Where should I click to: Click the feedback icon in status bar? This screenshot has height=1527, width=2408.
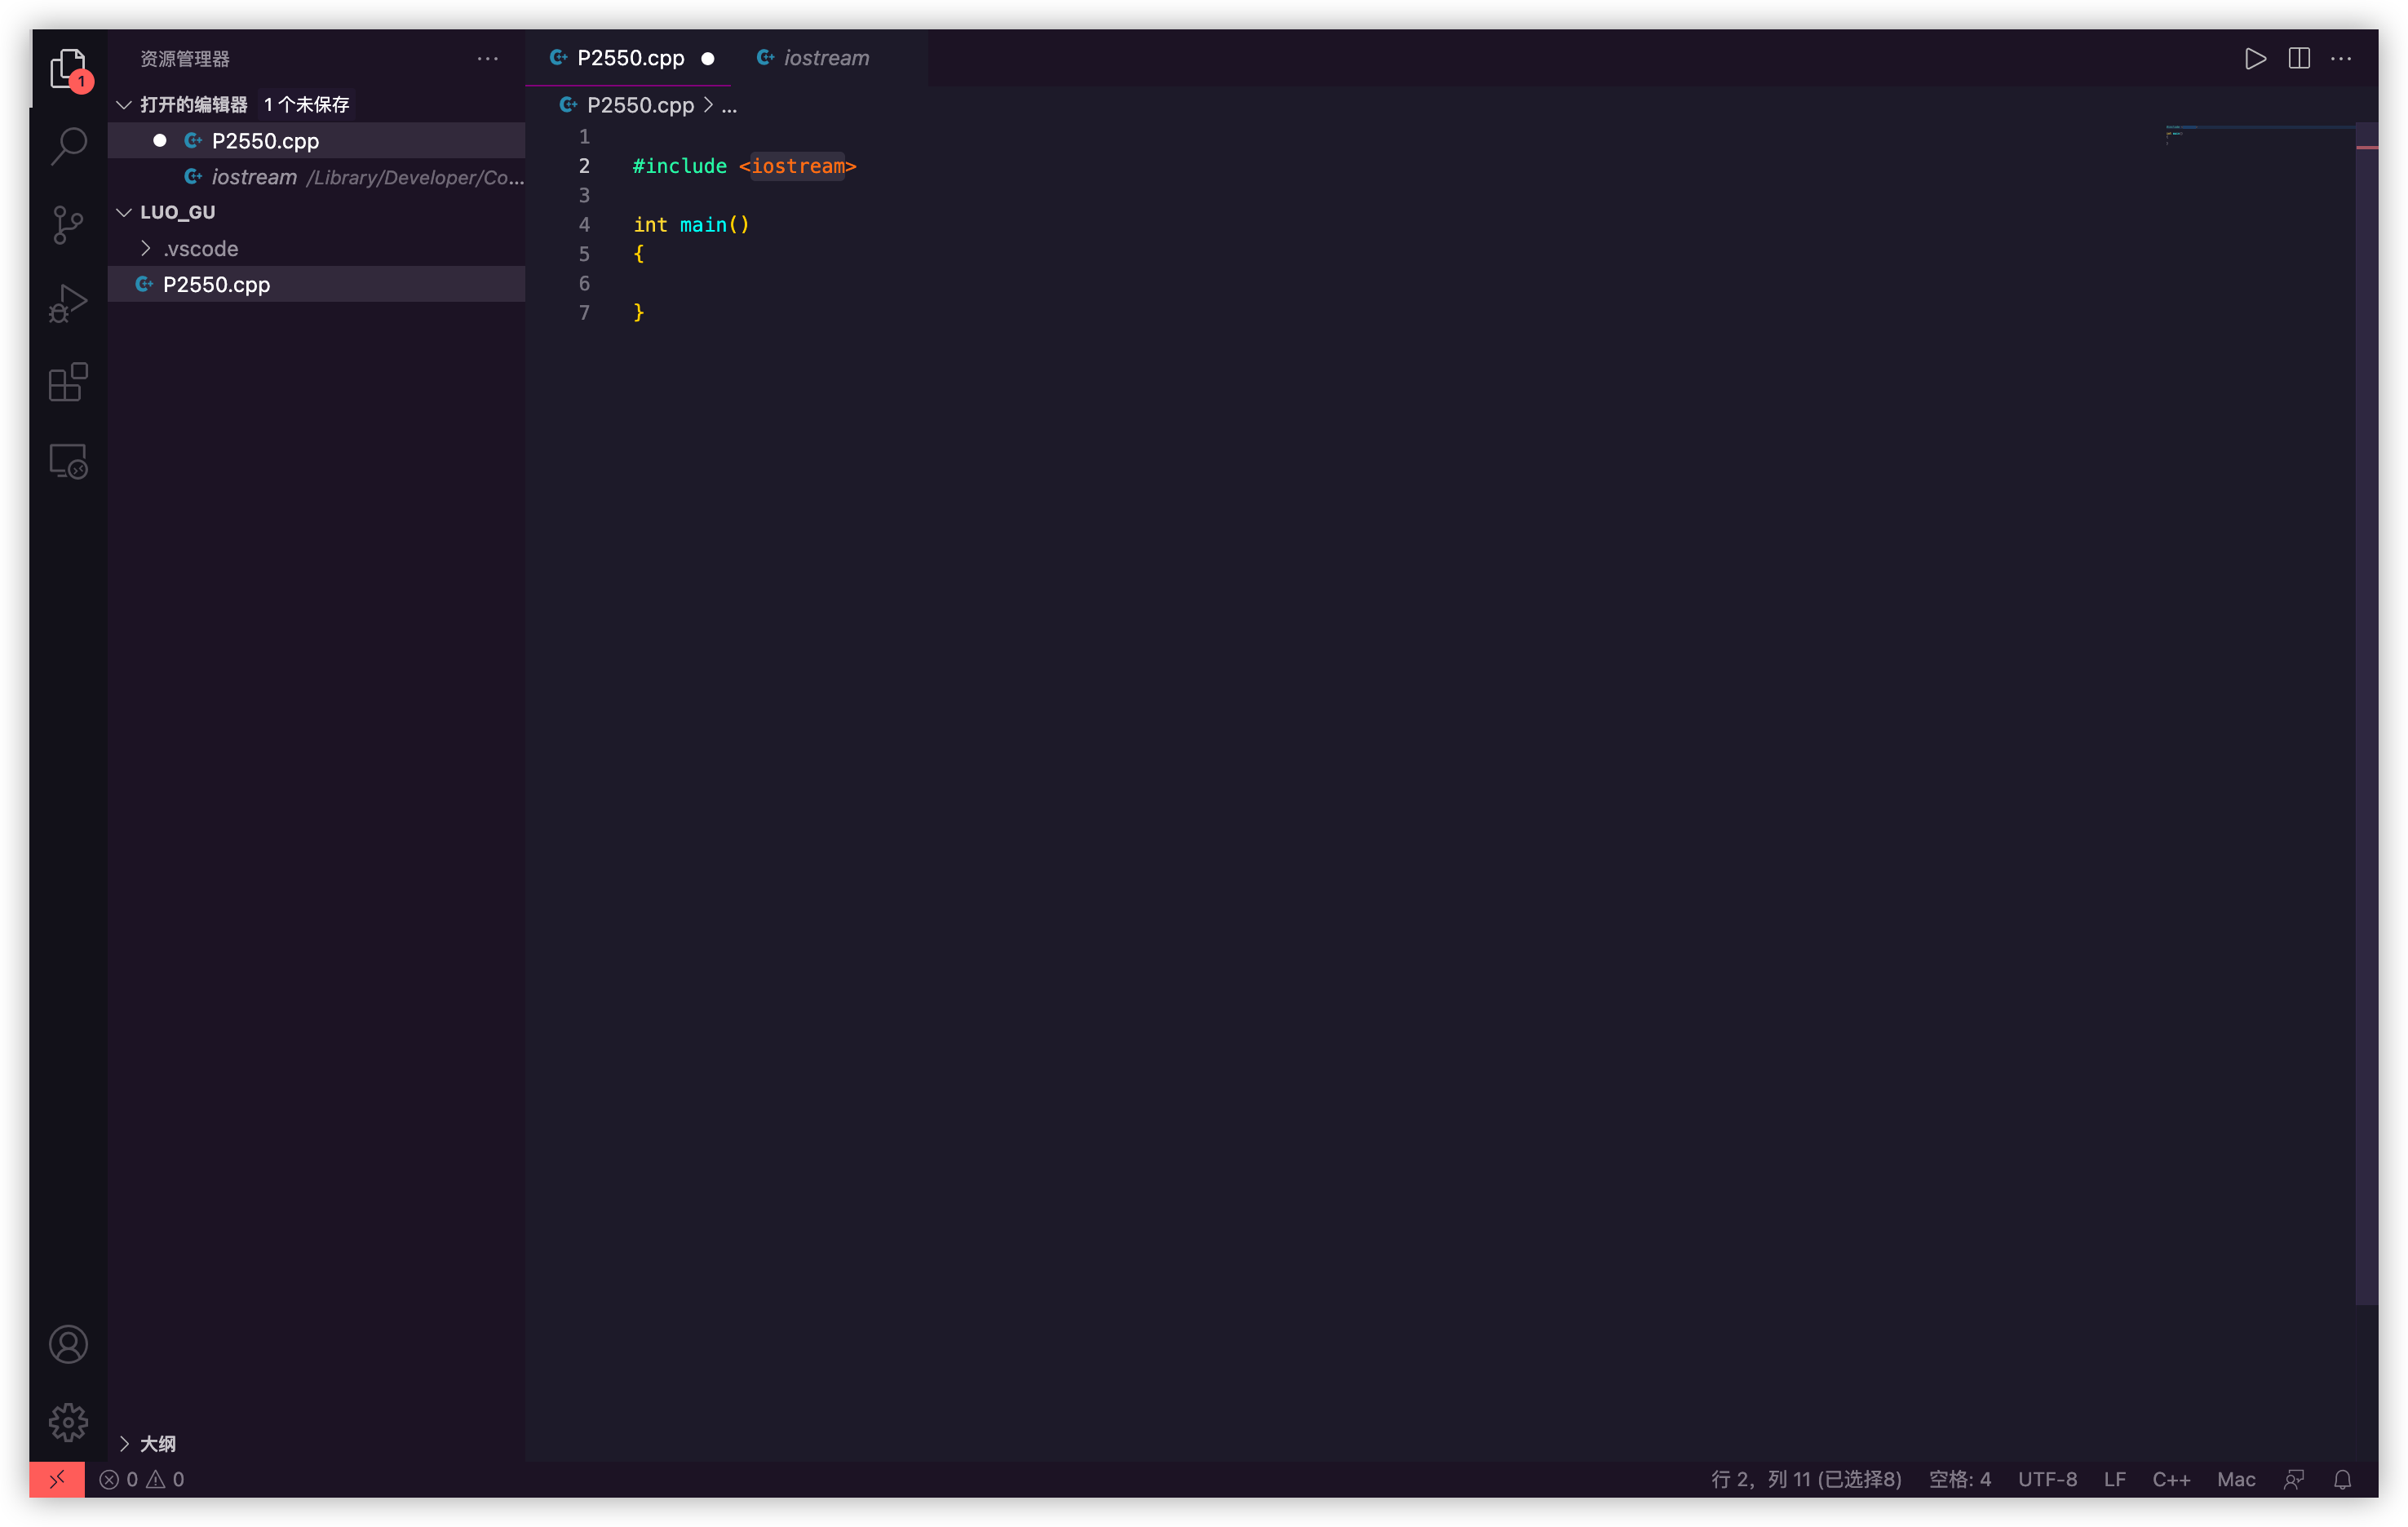2294,1479
